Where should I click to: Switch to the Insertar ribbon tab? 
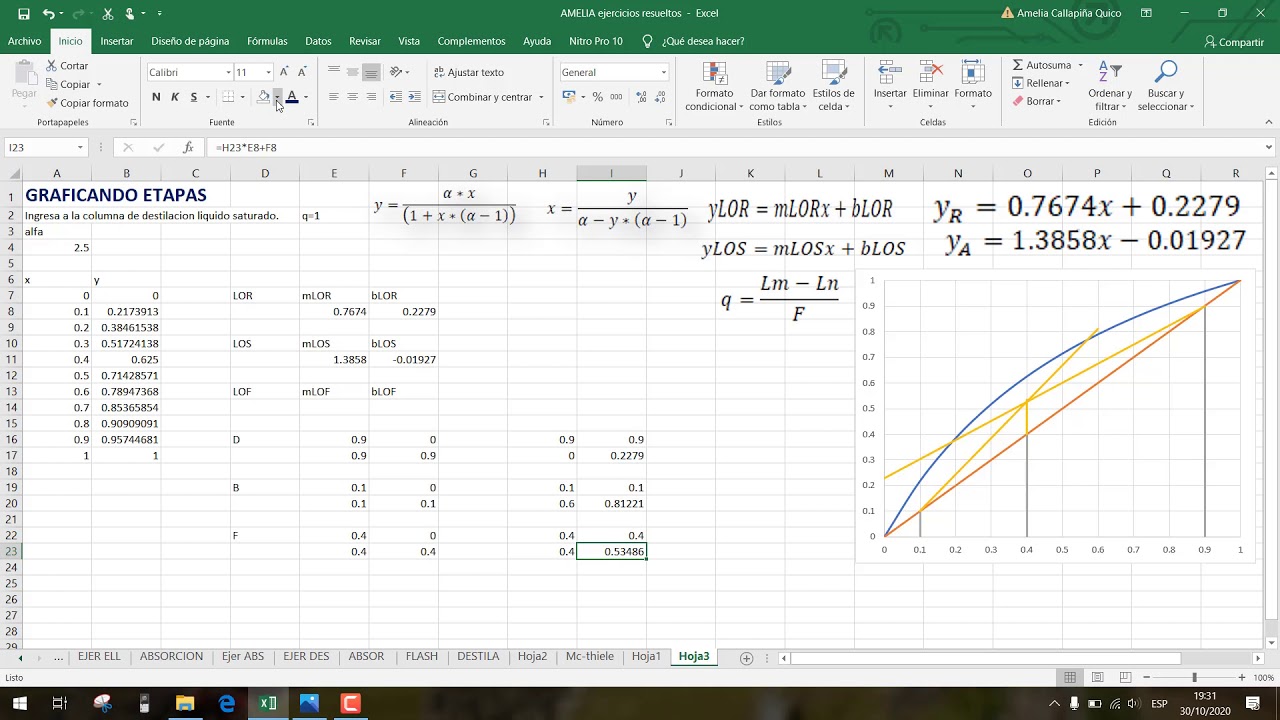117,41
